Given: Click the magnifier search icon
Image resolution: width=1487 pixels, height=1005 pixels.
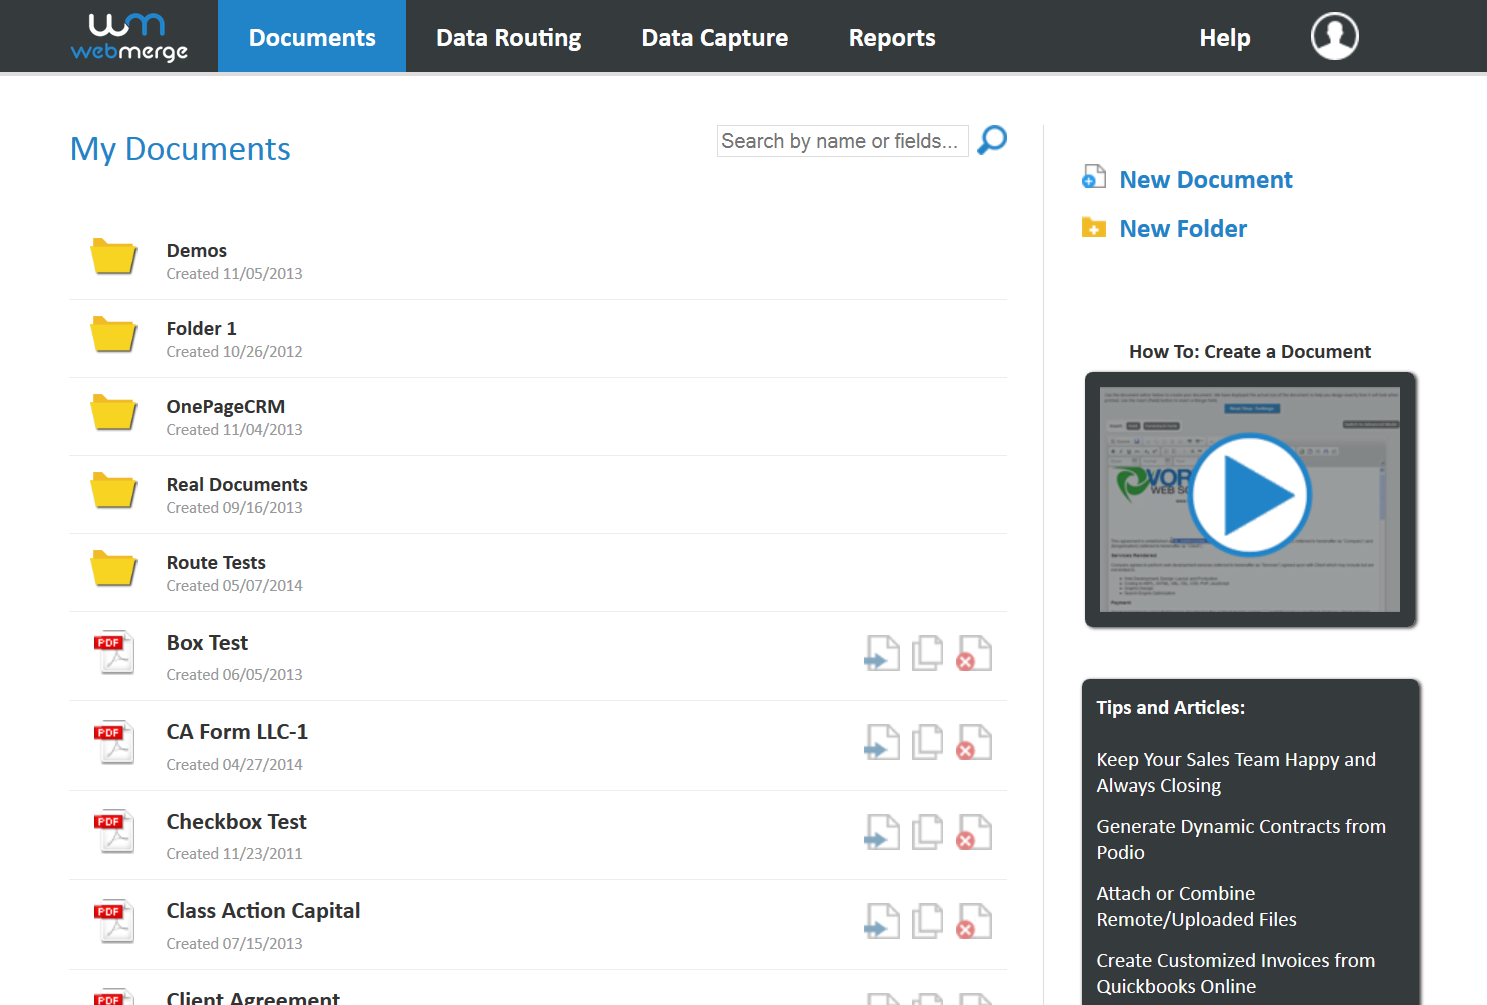Looking at the screenshot, I should pyautogui.click(x=992, y=140).
